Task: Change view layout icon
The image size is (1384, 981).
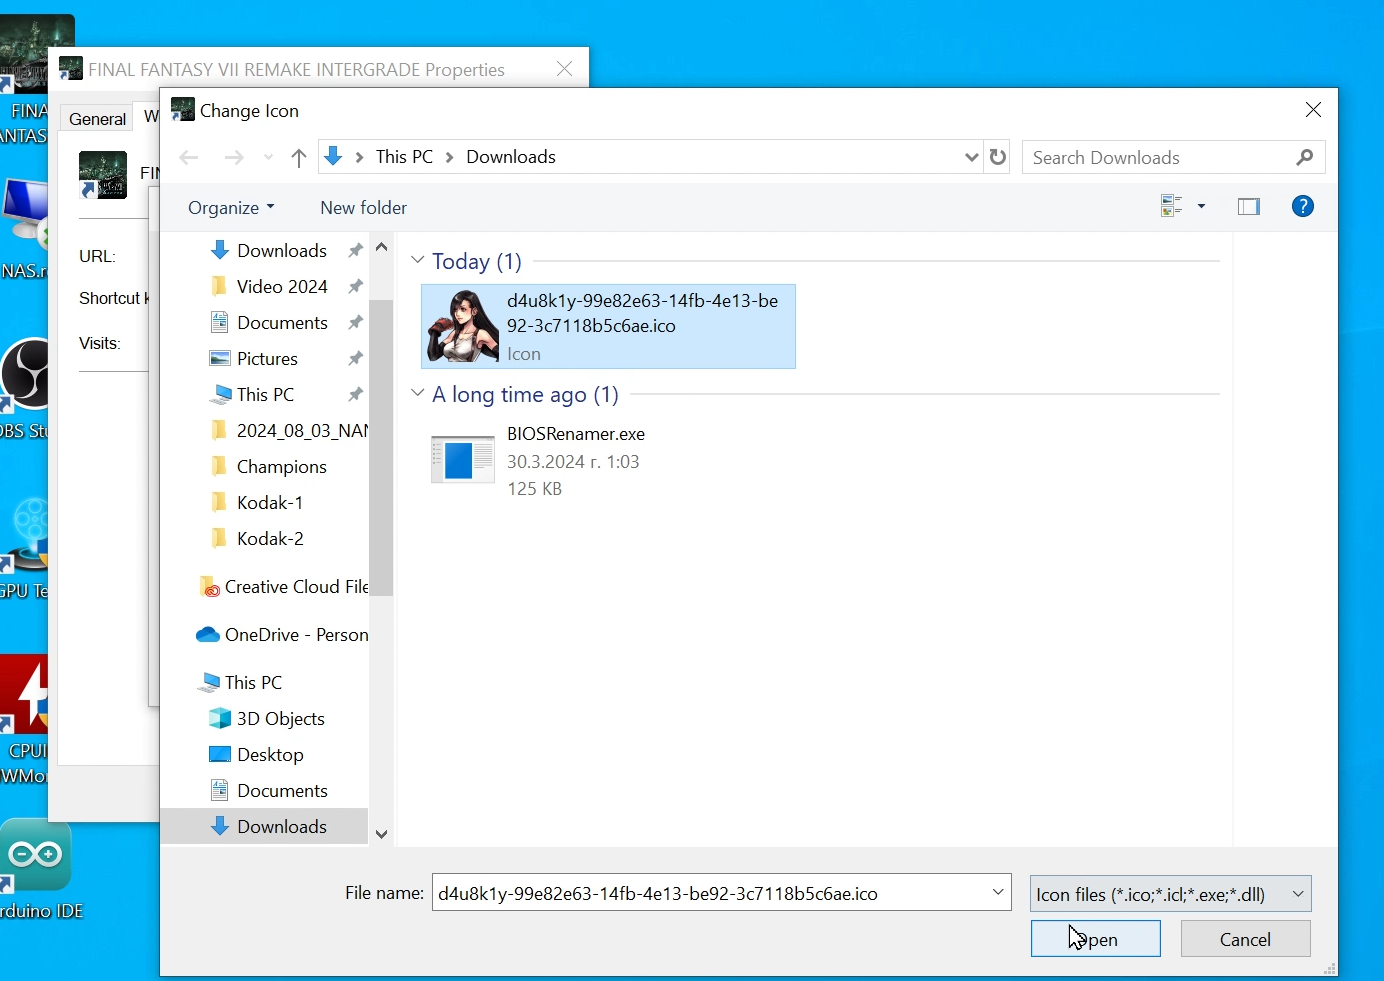Action: (1172, 207)
